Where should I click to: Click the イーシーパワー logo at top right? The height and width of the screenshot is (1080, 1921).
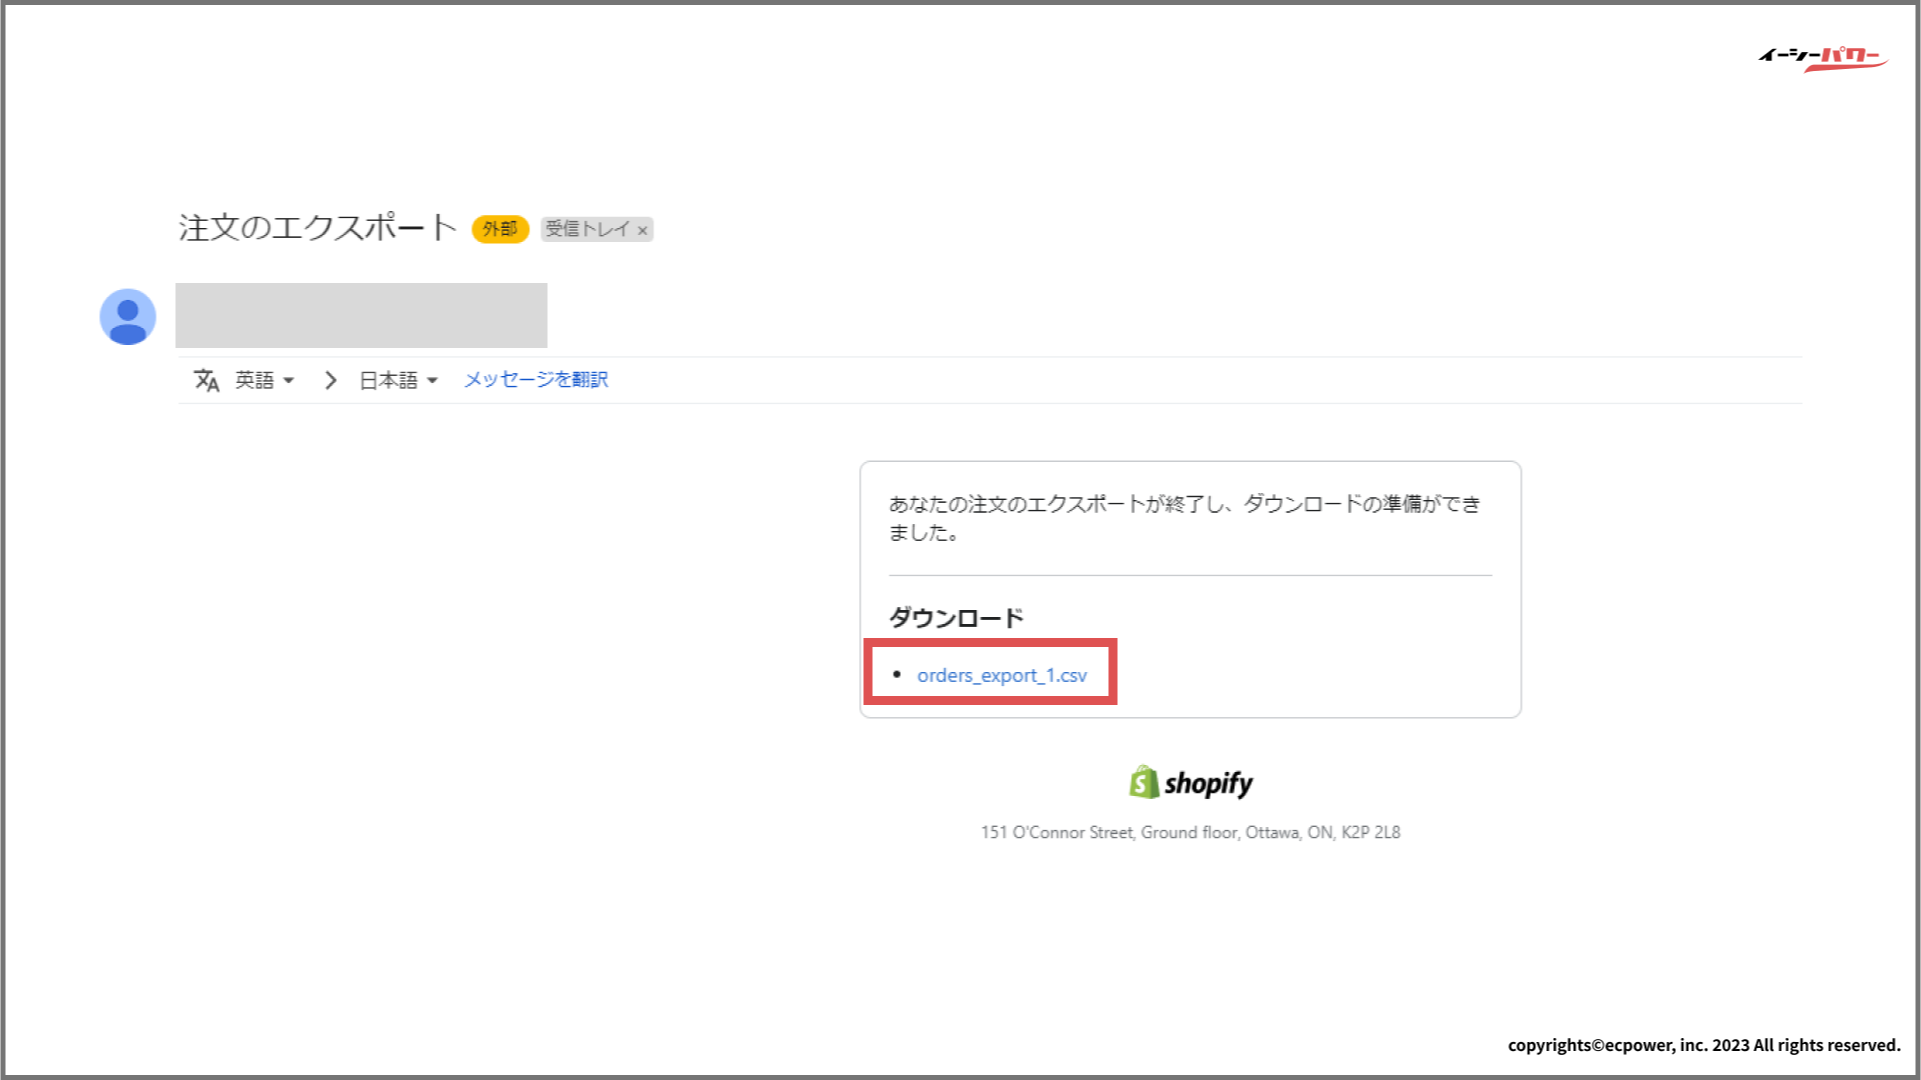click(1822, 58)
